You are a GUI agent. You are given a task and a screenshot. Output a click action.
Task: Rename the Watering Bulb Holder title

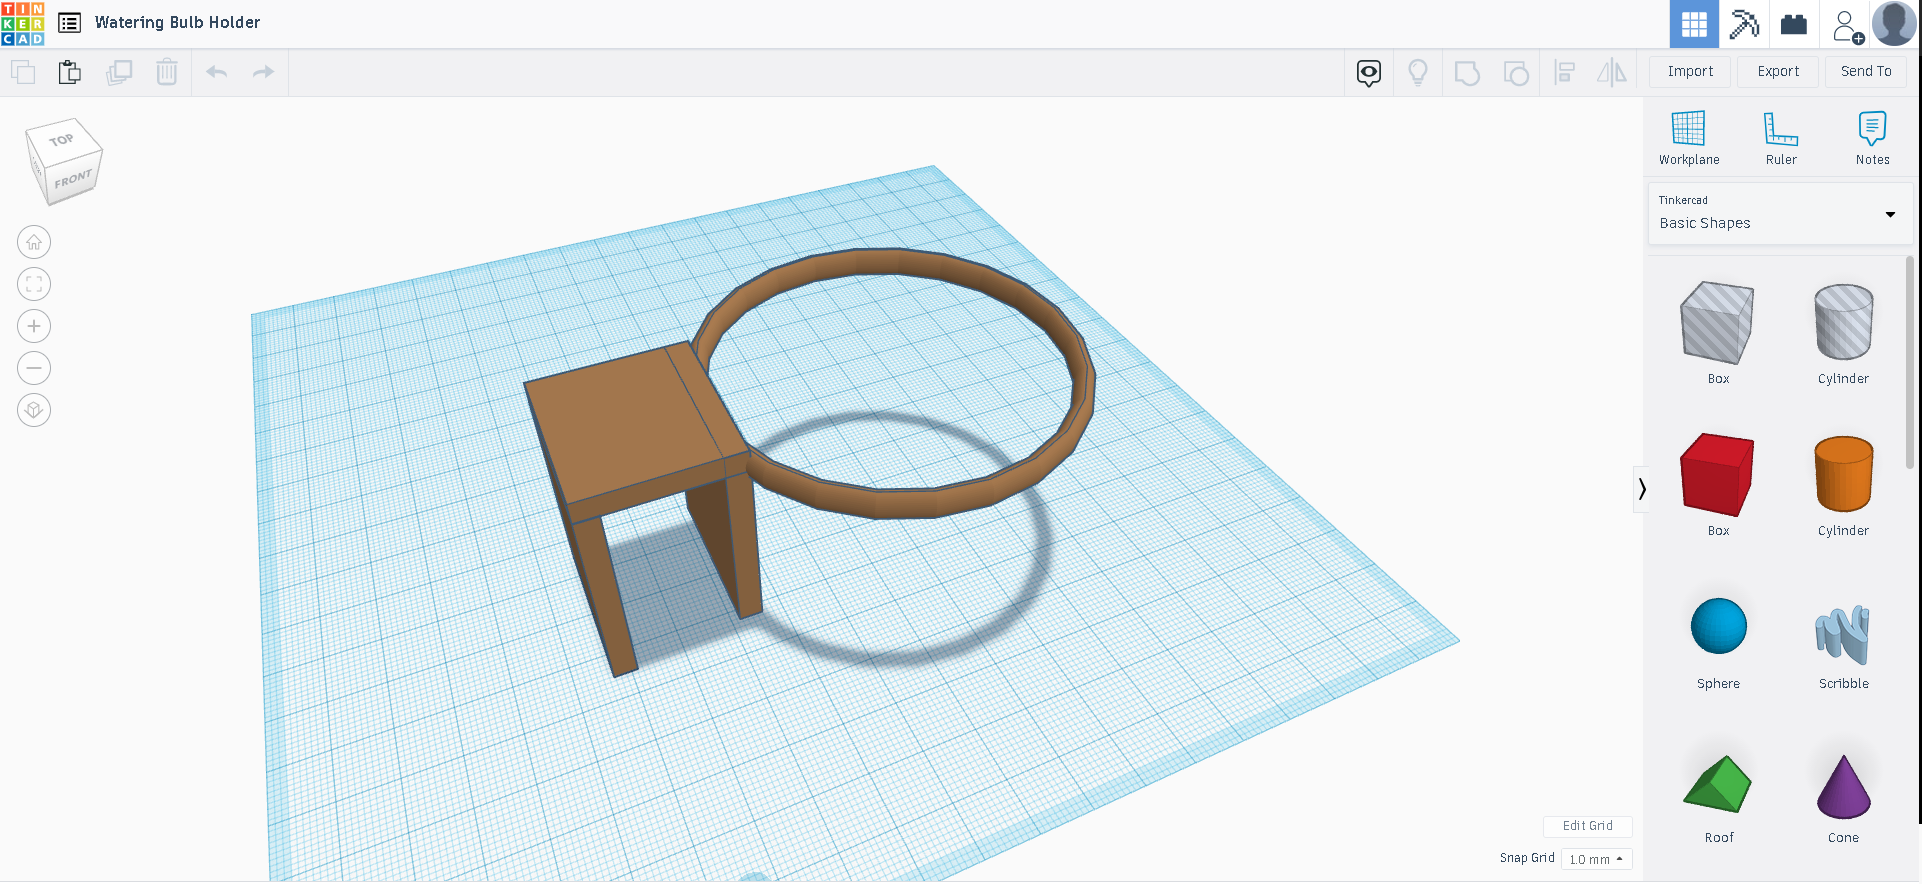(177, 22)
